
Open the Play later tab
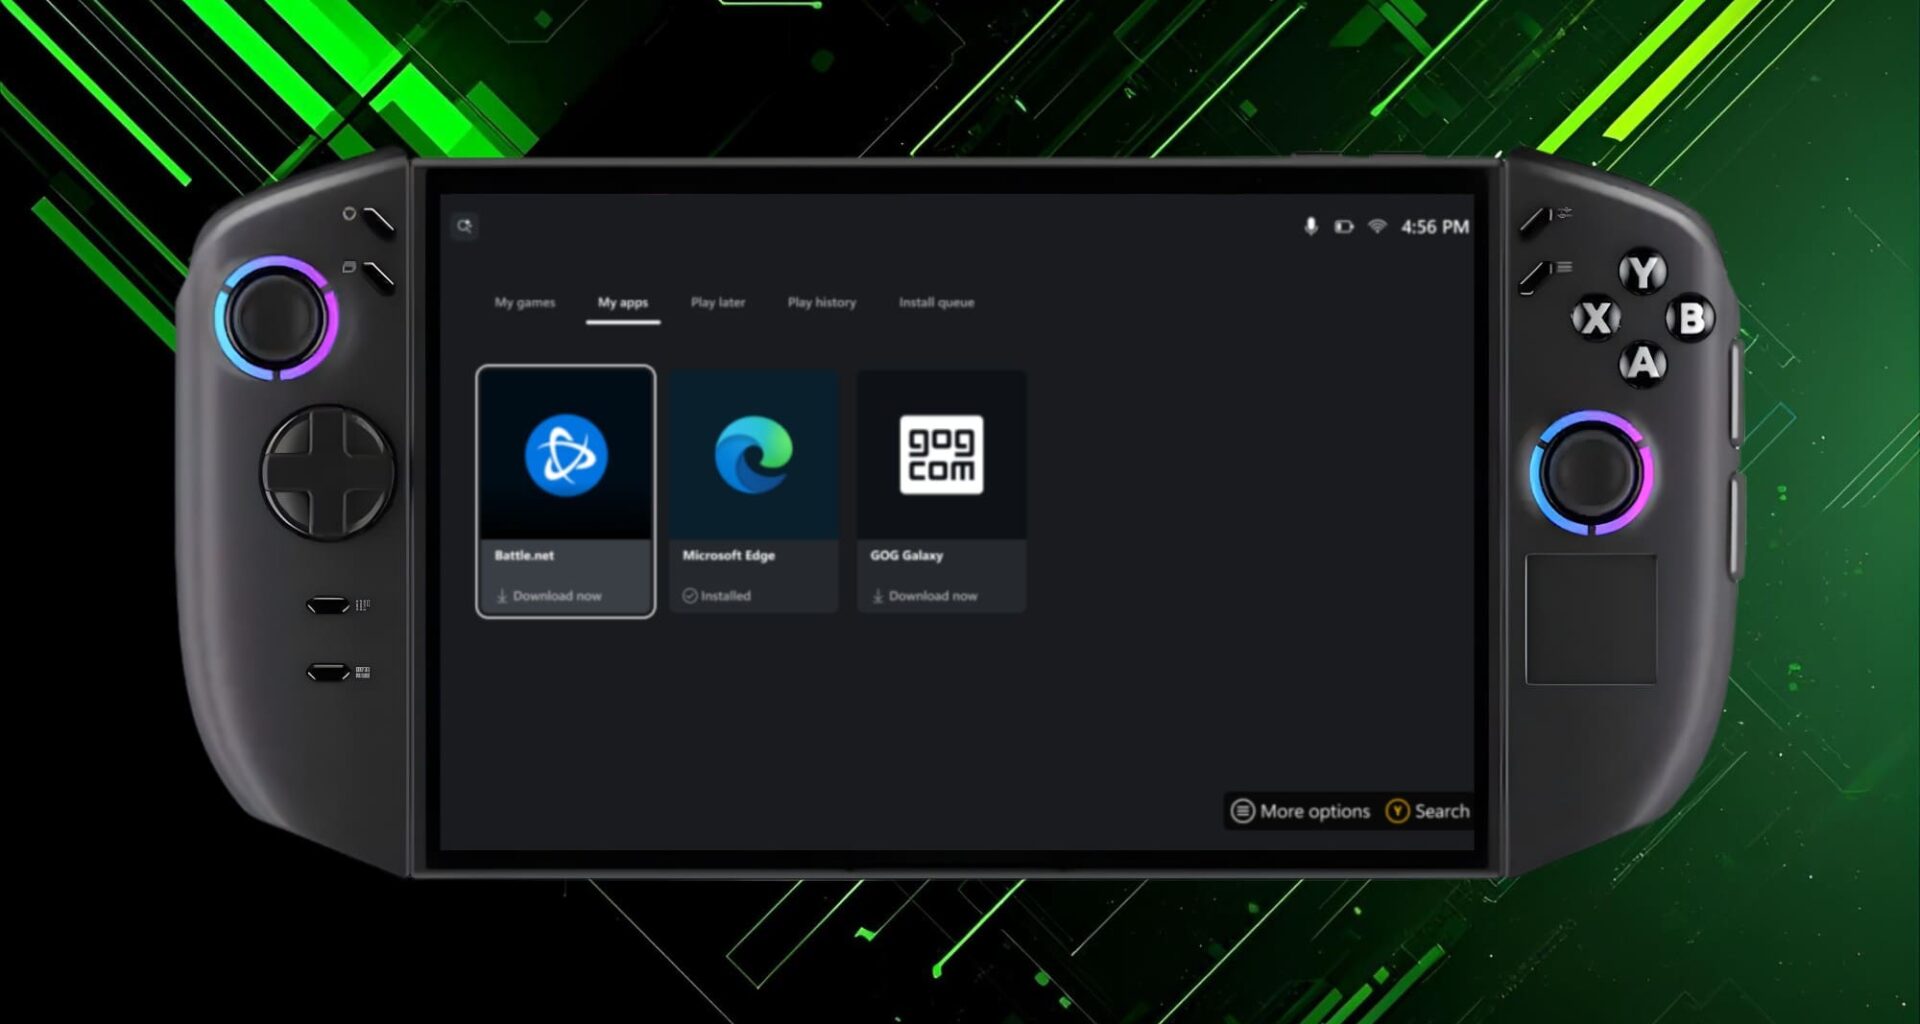point(717,302)
